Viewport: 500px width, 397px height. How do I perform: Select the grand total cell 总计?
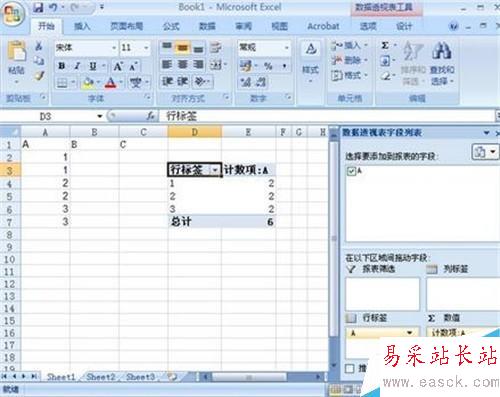click(195, 221)
